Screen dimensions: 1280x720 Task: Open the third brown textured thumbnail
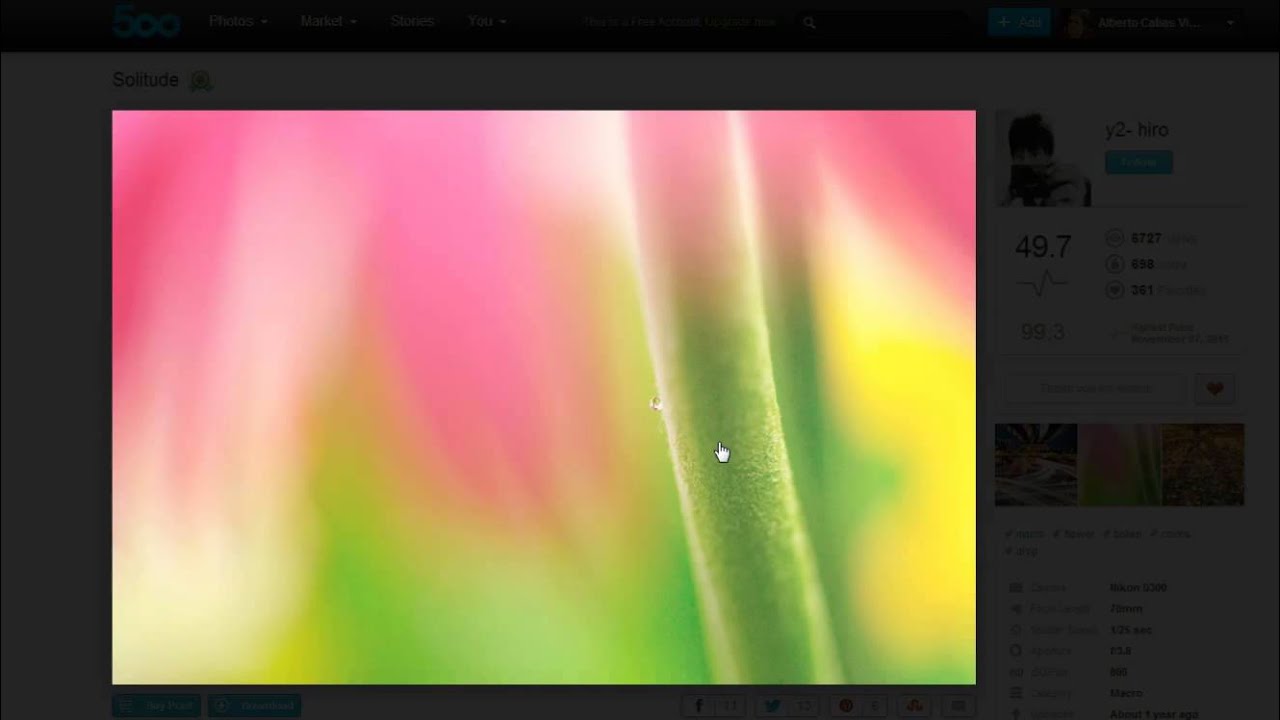click(x=1203, y=465)
